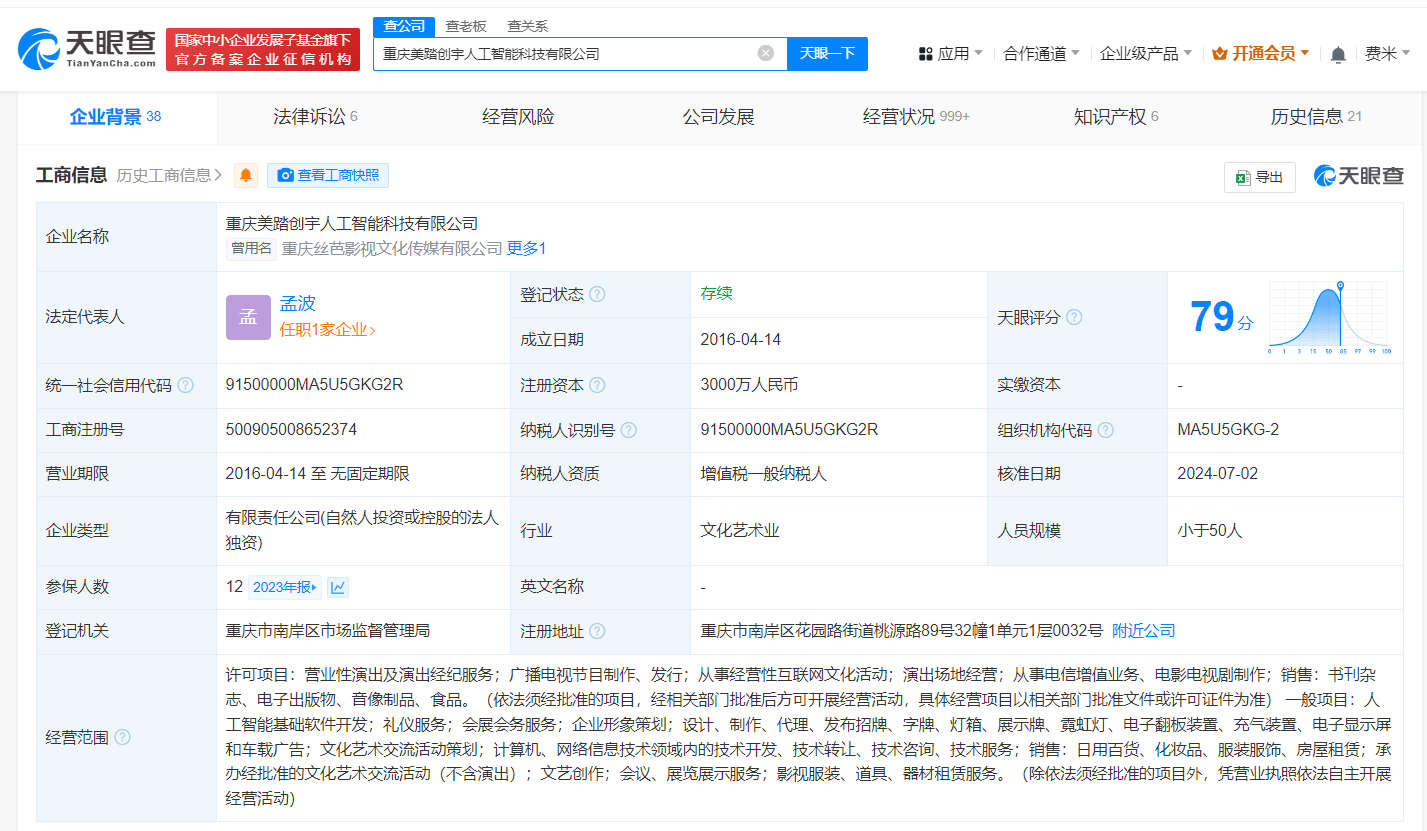
Task: Click the TianYanCha logo
Action: pyautogui.click(x=87, y=48)
